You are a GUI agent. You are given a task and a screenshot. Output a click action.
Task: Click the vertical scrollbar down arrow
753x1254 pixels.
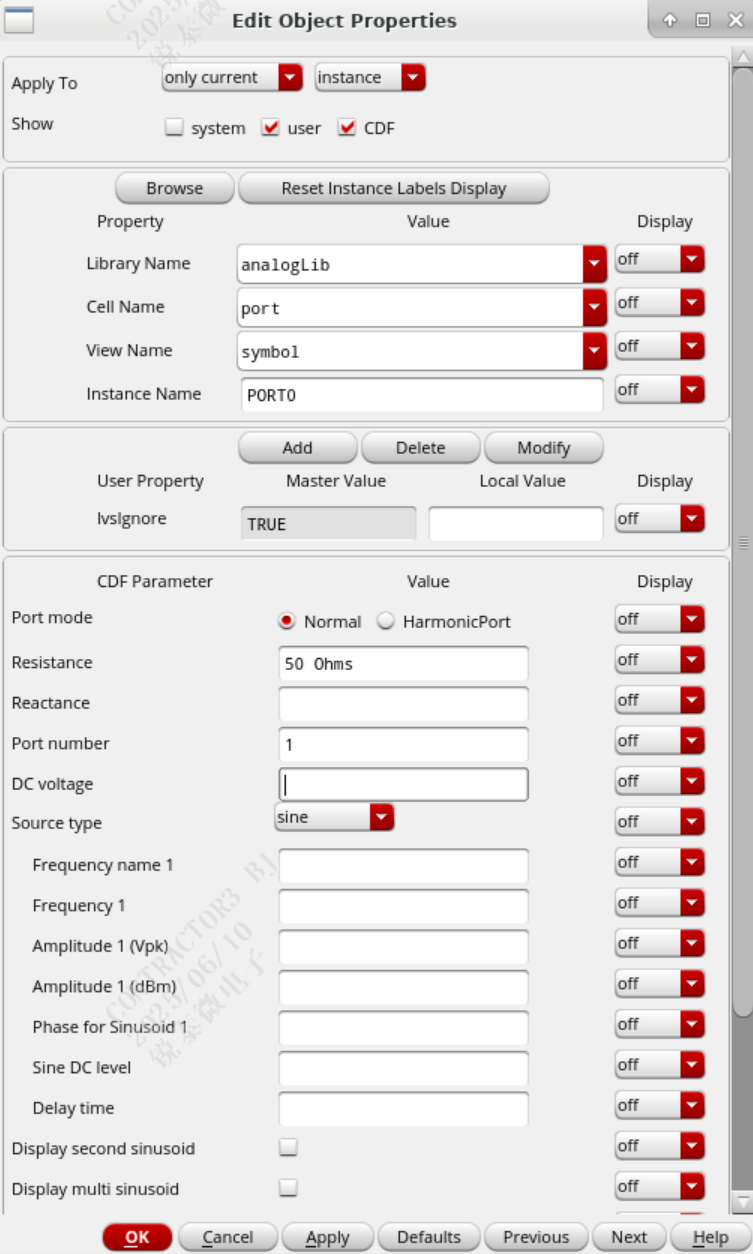click(742, 1201)
